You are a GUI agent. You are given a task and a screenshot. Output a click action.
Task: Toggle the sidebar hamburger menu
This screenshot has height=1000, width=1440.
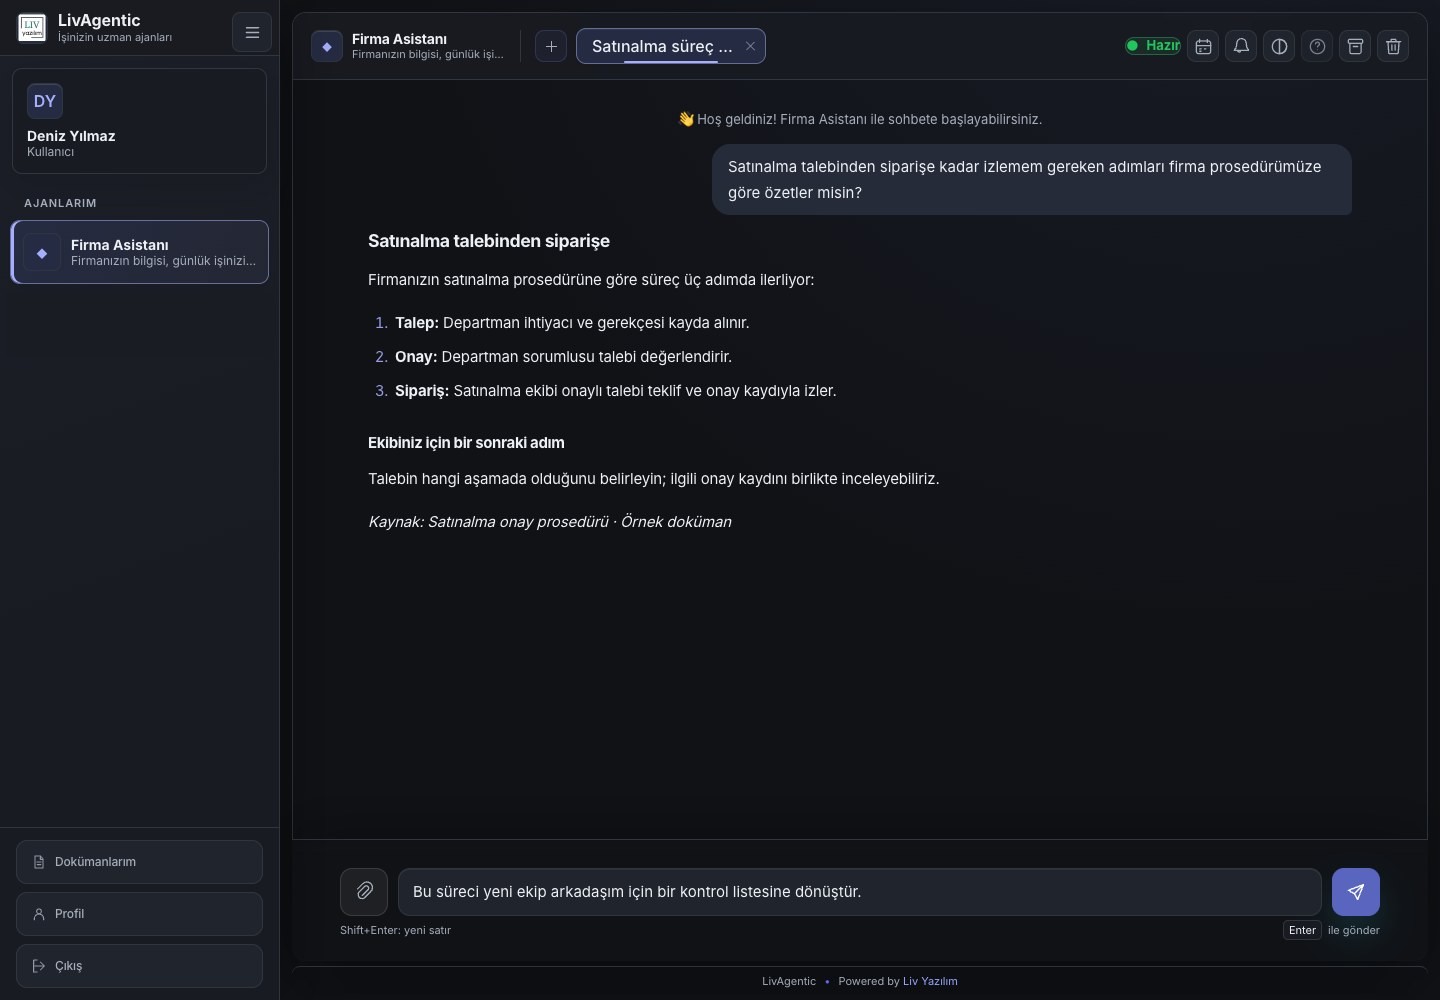tap(252, 32)
